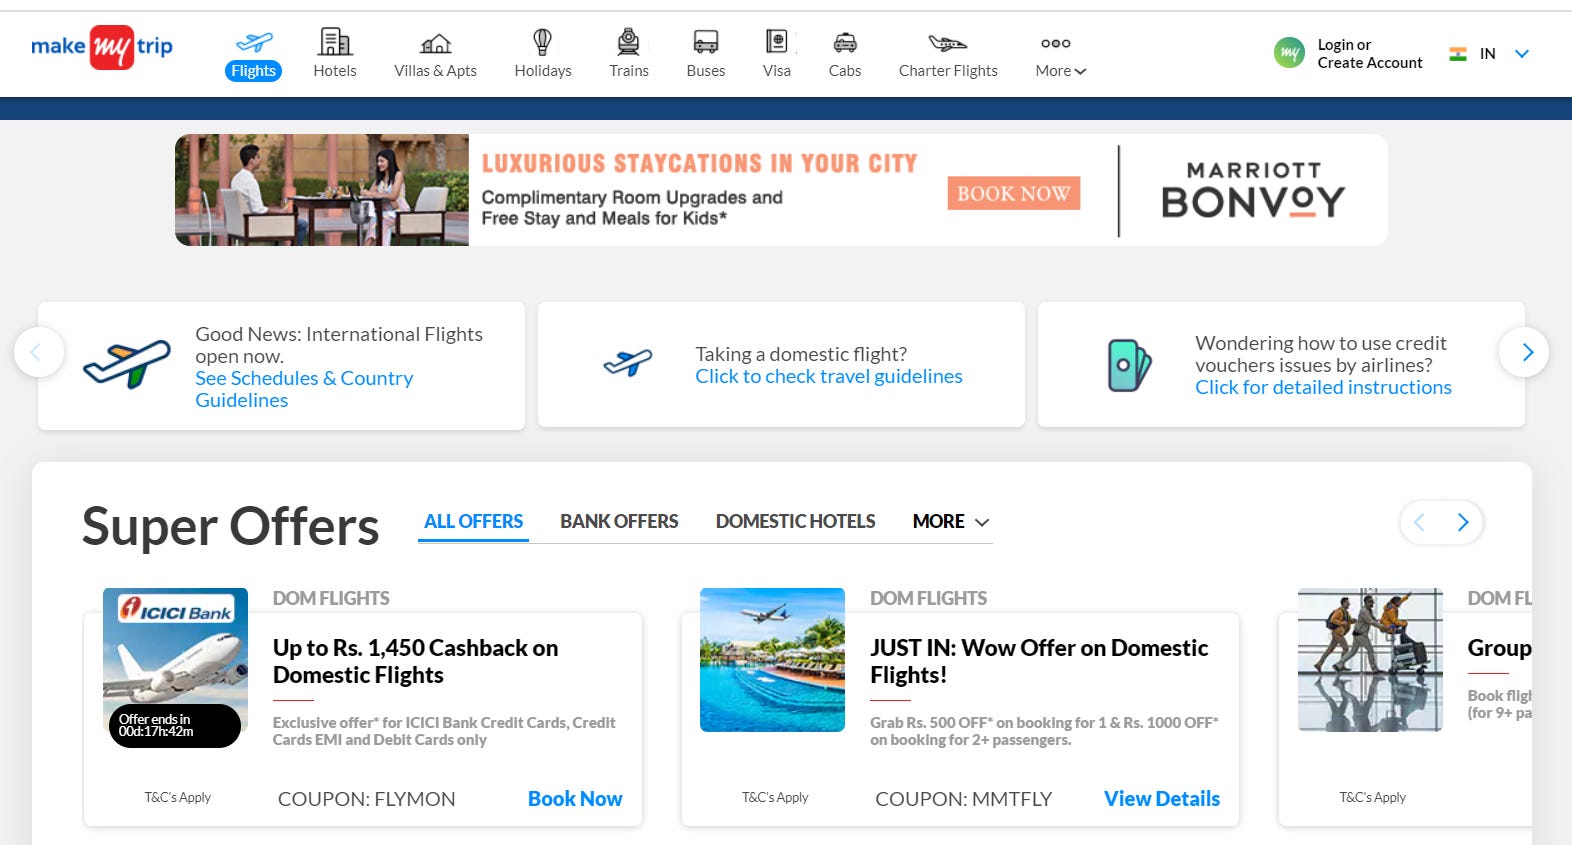Switch to the DOMESTIC HOTELS tab
This screenshot has width=1572, height=845.
click(x=795, y=522)
